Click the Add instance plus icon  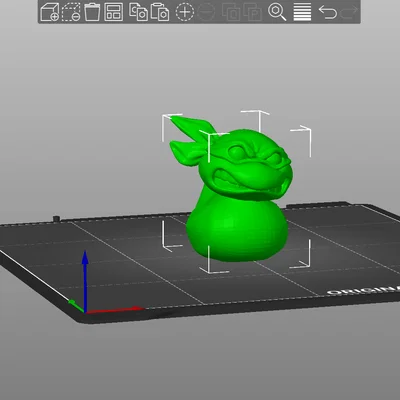click(185, 12)
